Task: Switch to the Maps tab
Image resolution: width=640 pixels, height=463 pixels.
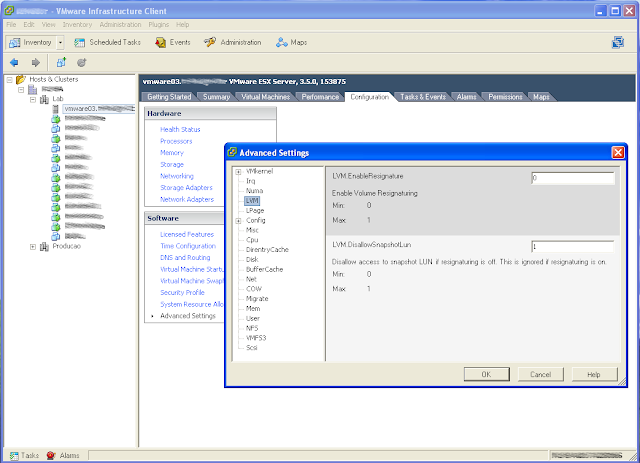Action: tap(541, 97)
